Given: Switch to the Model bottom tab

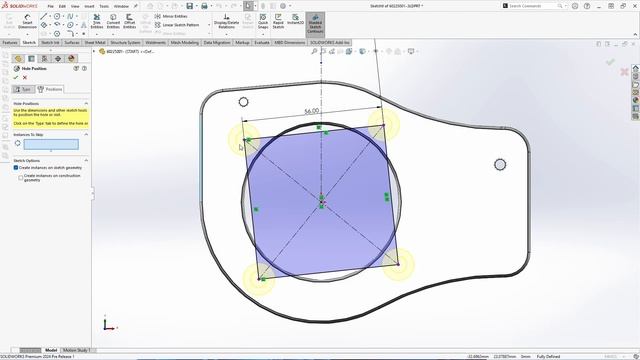Looking at the screenshot, I should coord(51,350).
